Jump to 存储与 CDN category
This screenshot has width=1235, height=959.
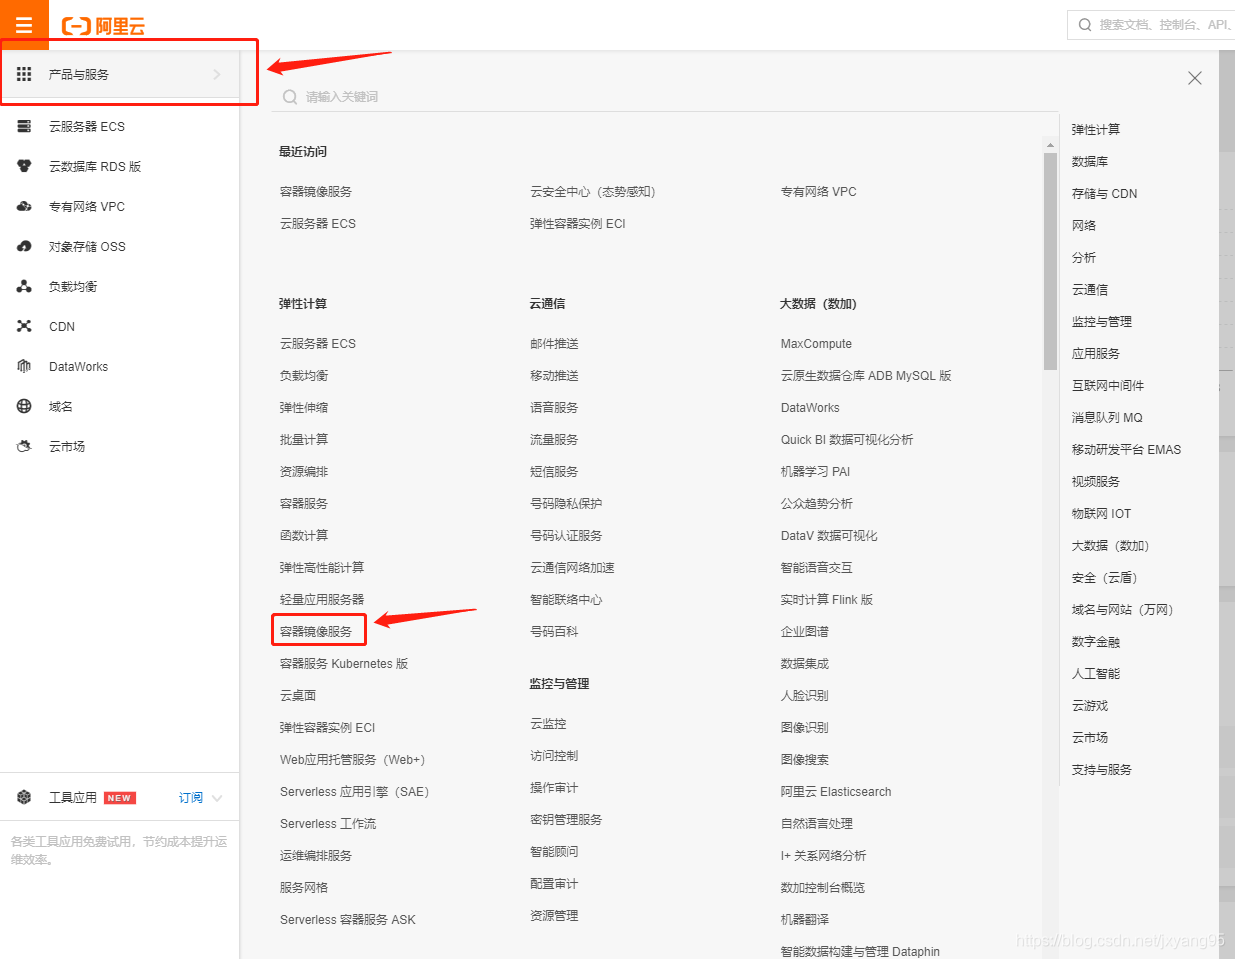coord(1104,194)
